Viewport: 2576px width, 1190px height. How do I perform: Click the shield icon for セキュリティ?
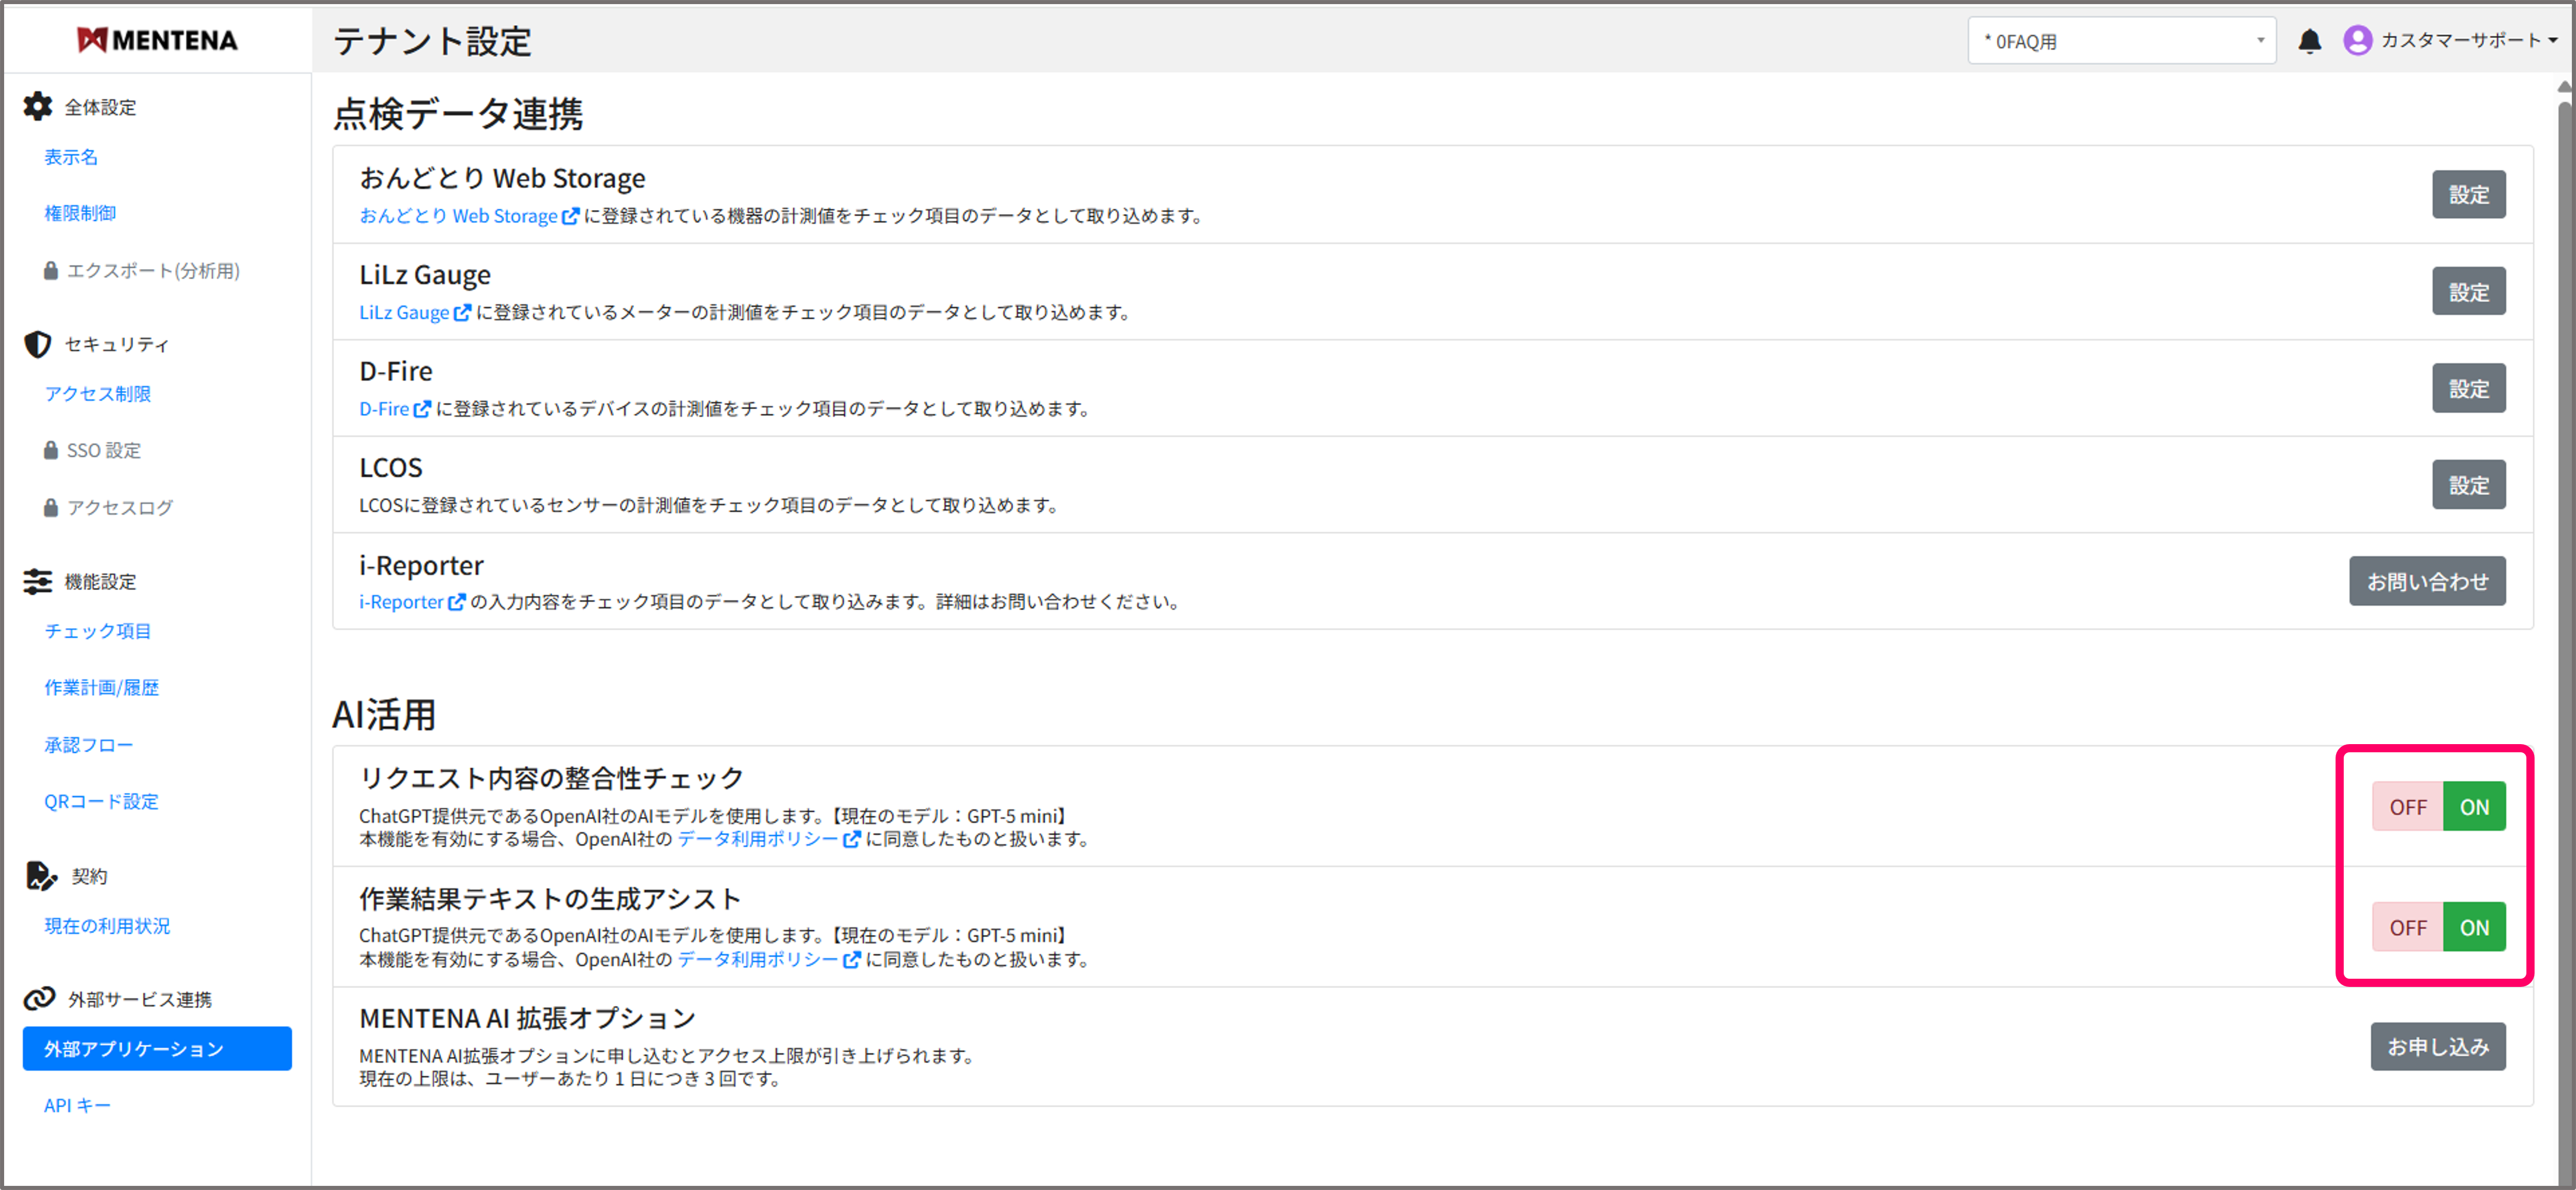coord(37,343)
